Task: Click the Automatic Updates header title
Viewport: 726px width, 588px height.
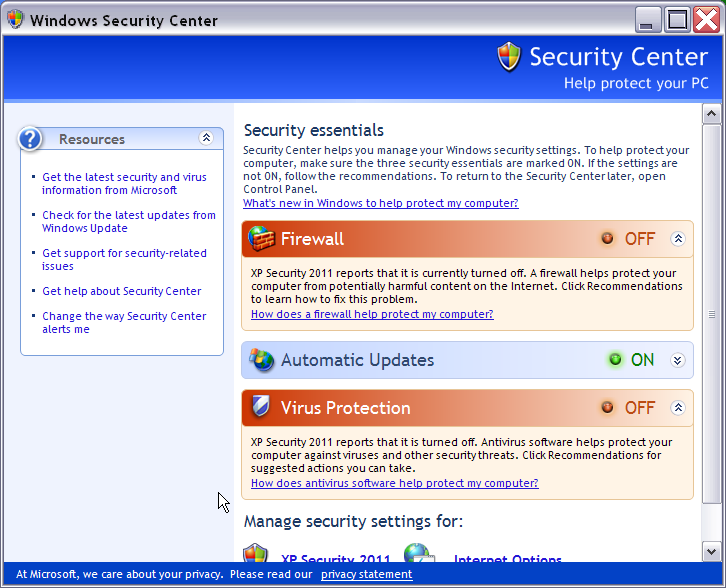Action: (x=357, y=360)
